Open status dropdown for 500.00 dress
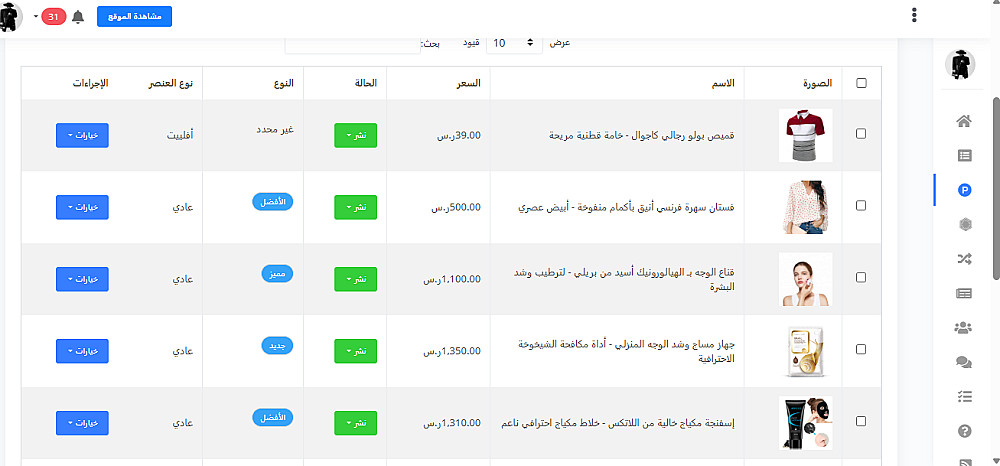 (x=355, y=208)
